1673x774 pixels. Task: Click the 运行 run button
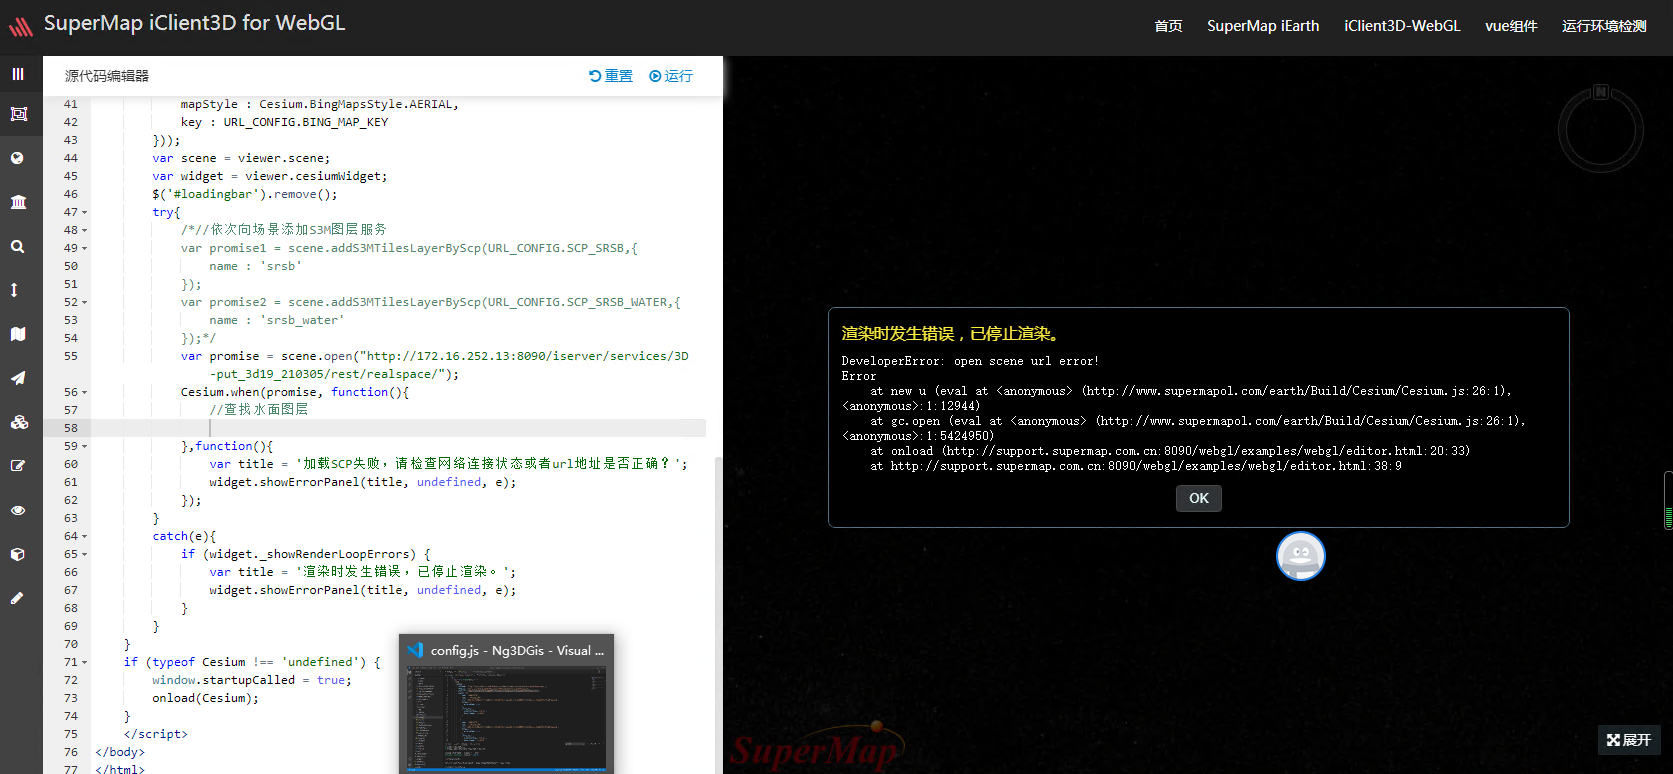(671, 76)
